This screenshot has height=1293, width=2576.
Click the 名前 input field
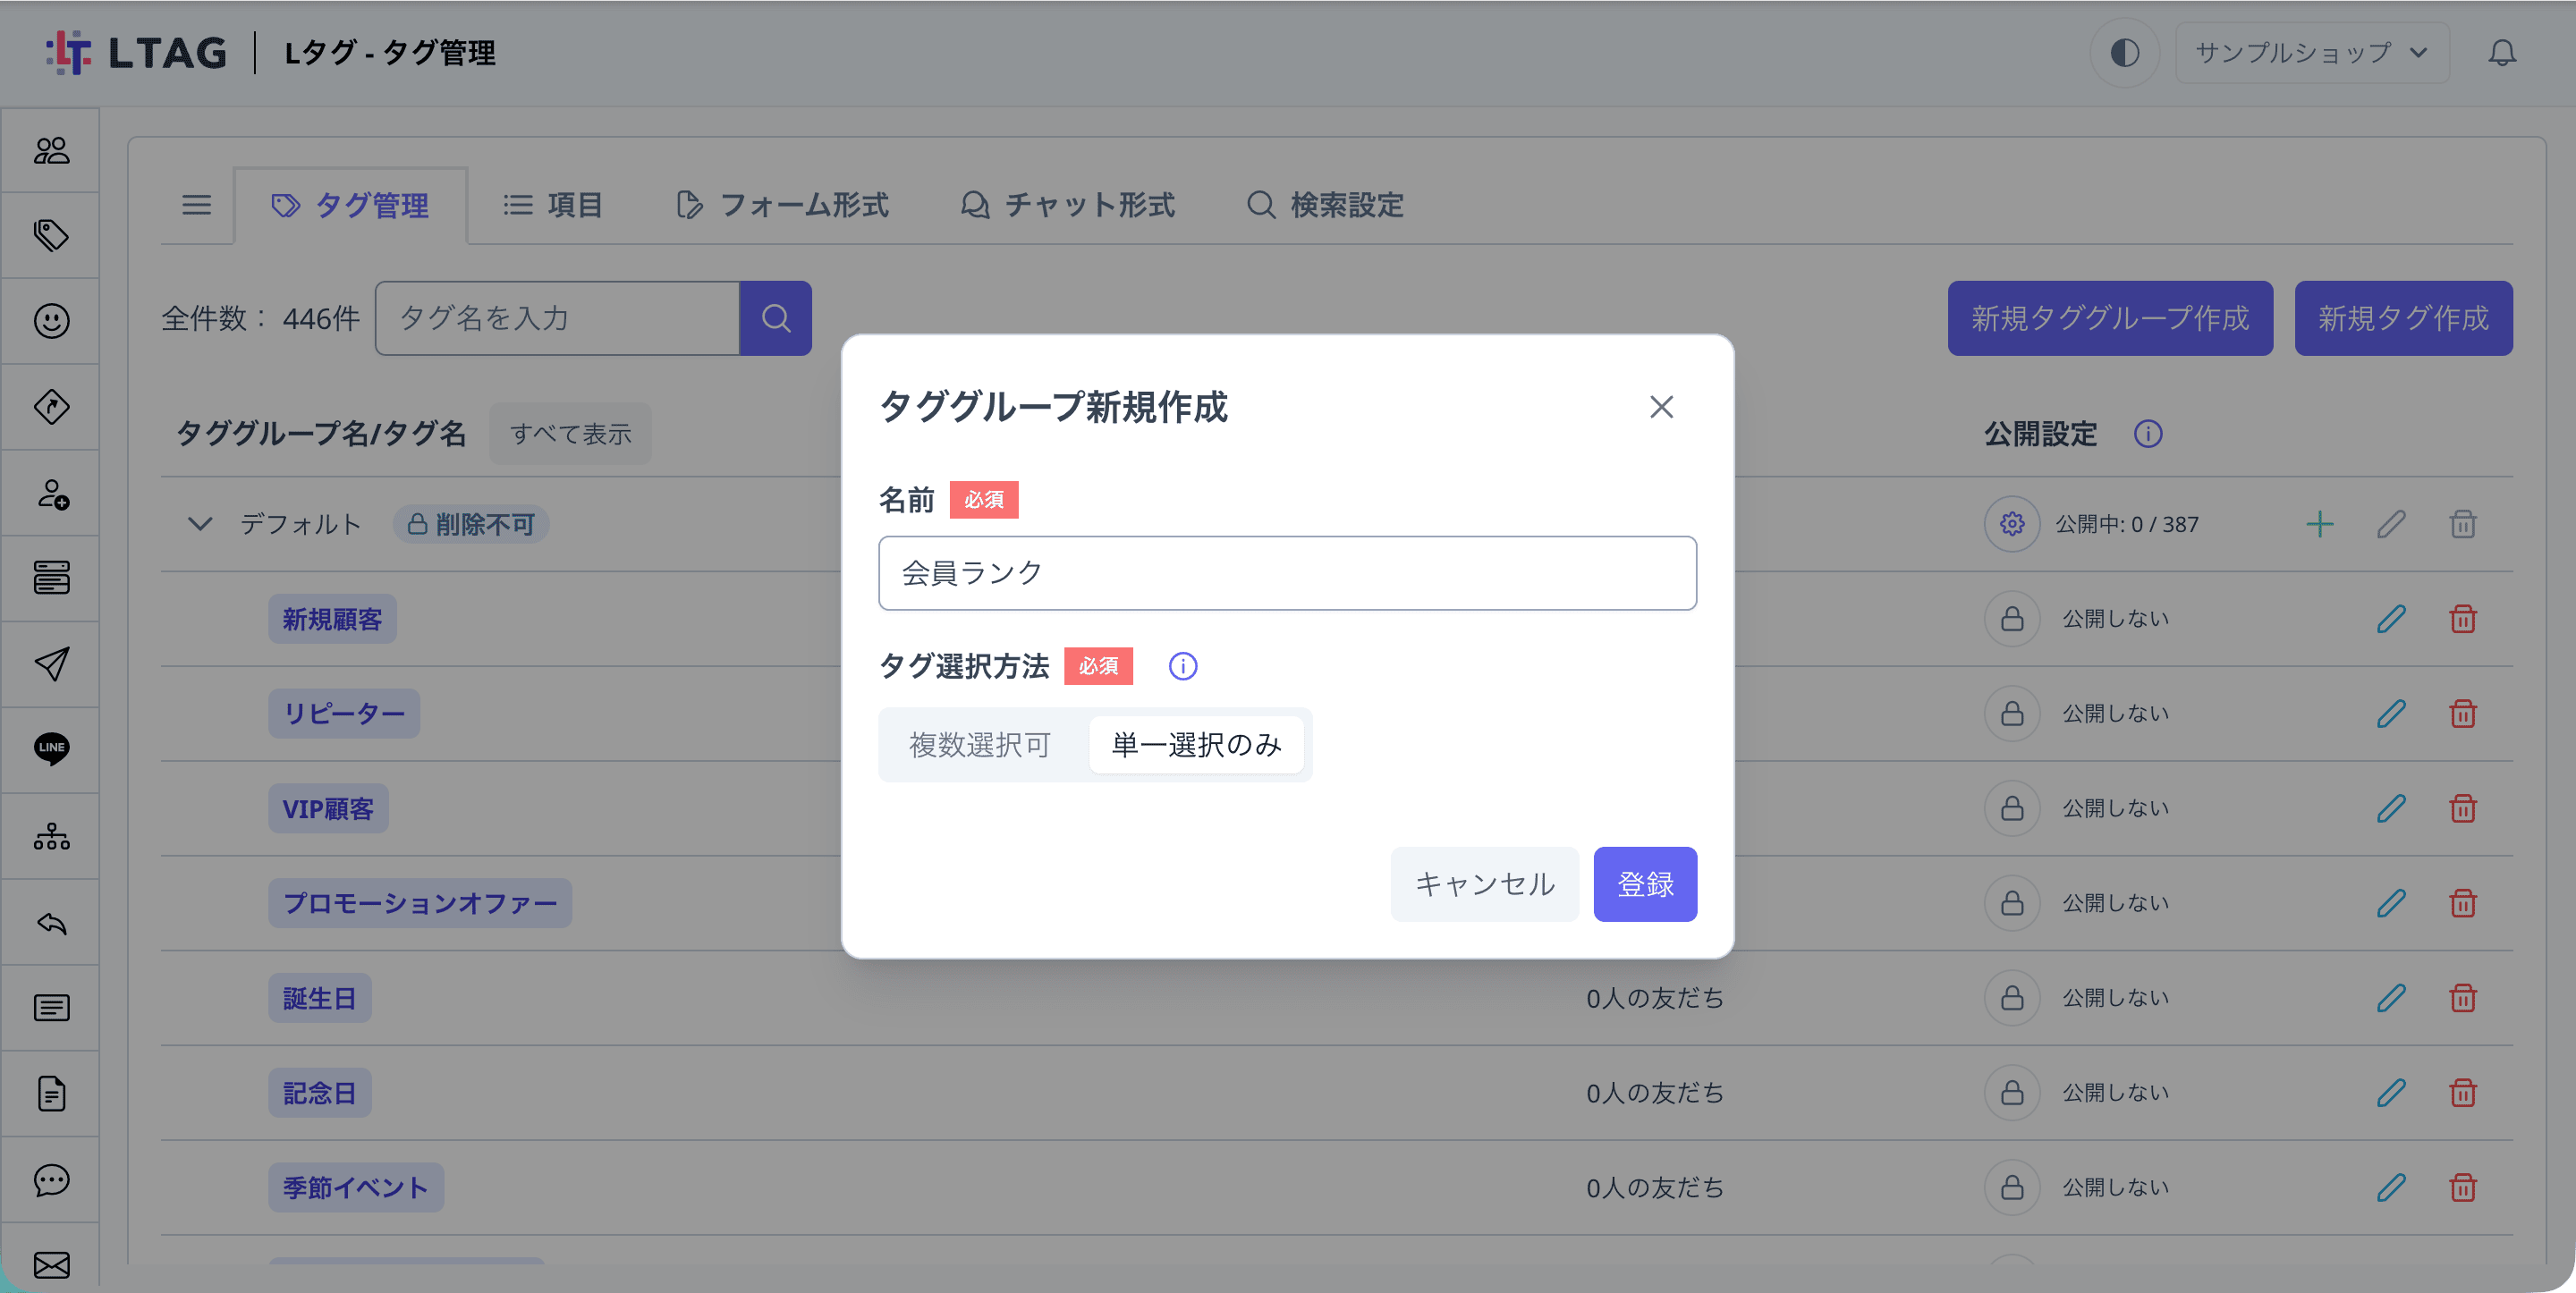(x=1287, y=573)
